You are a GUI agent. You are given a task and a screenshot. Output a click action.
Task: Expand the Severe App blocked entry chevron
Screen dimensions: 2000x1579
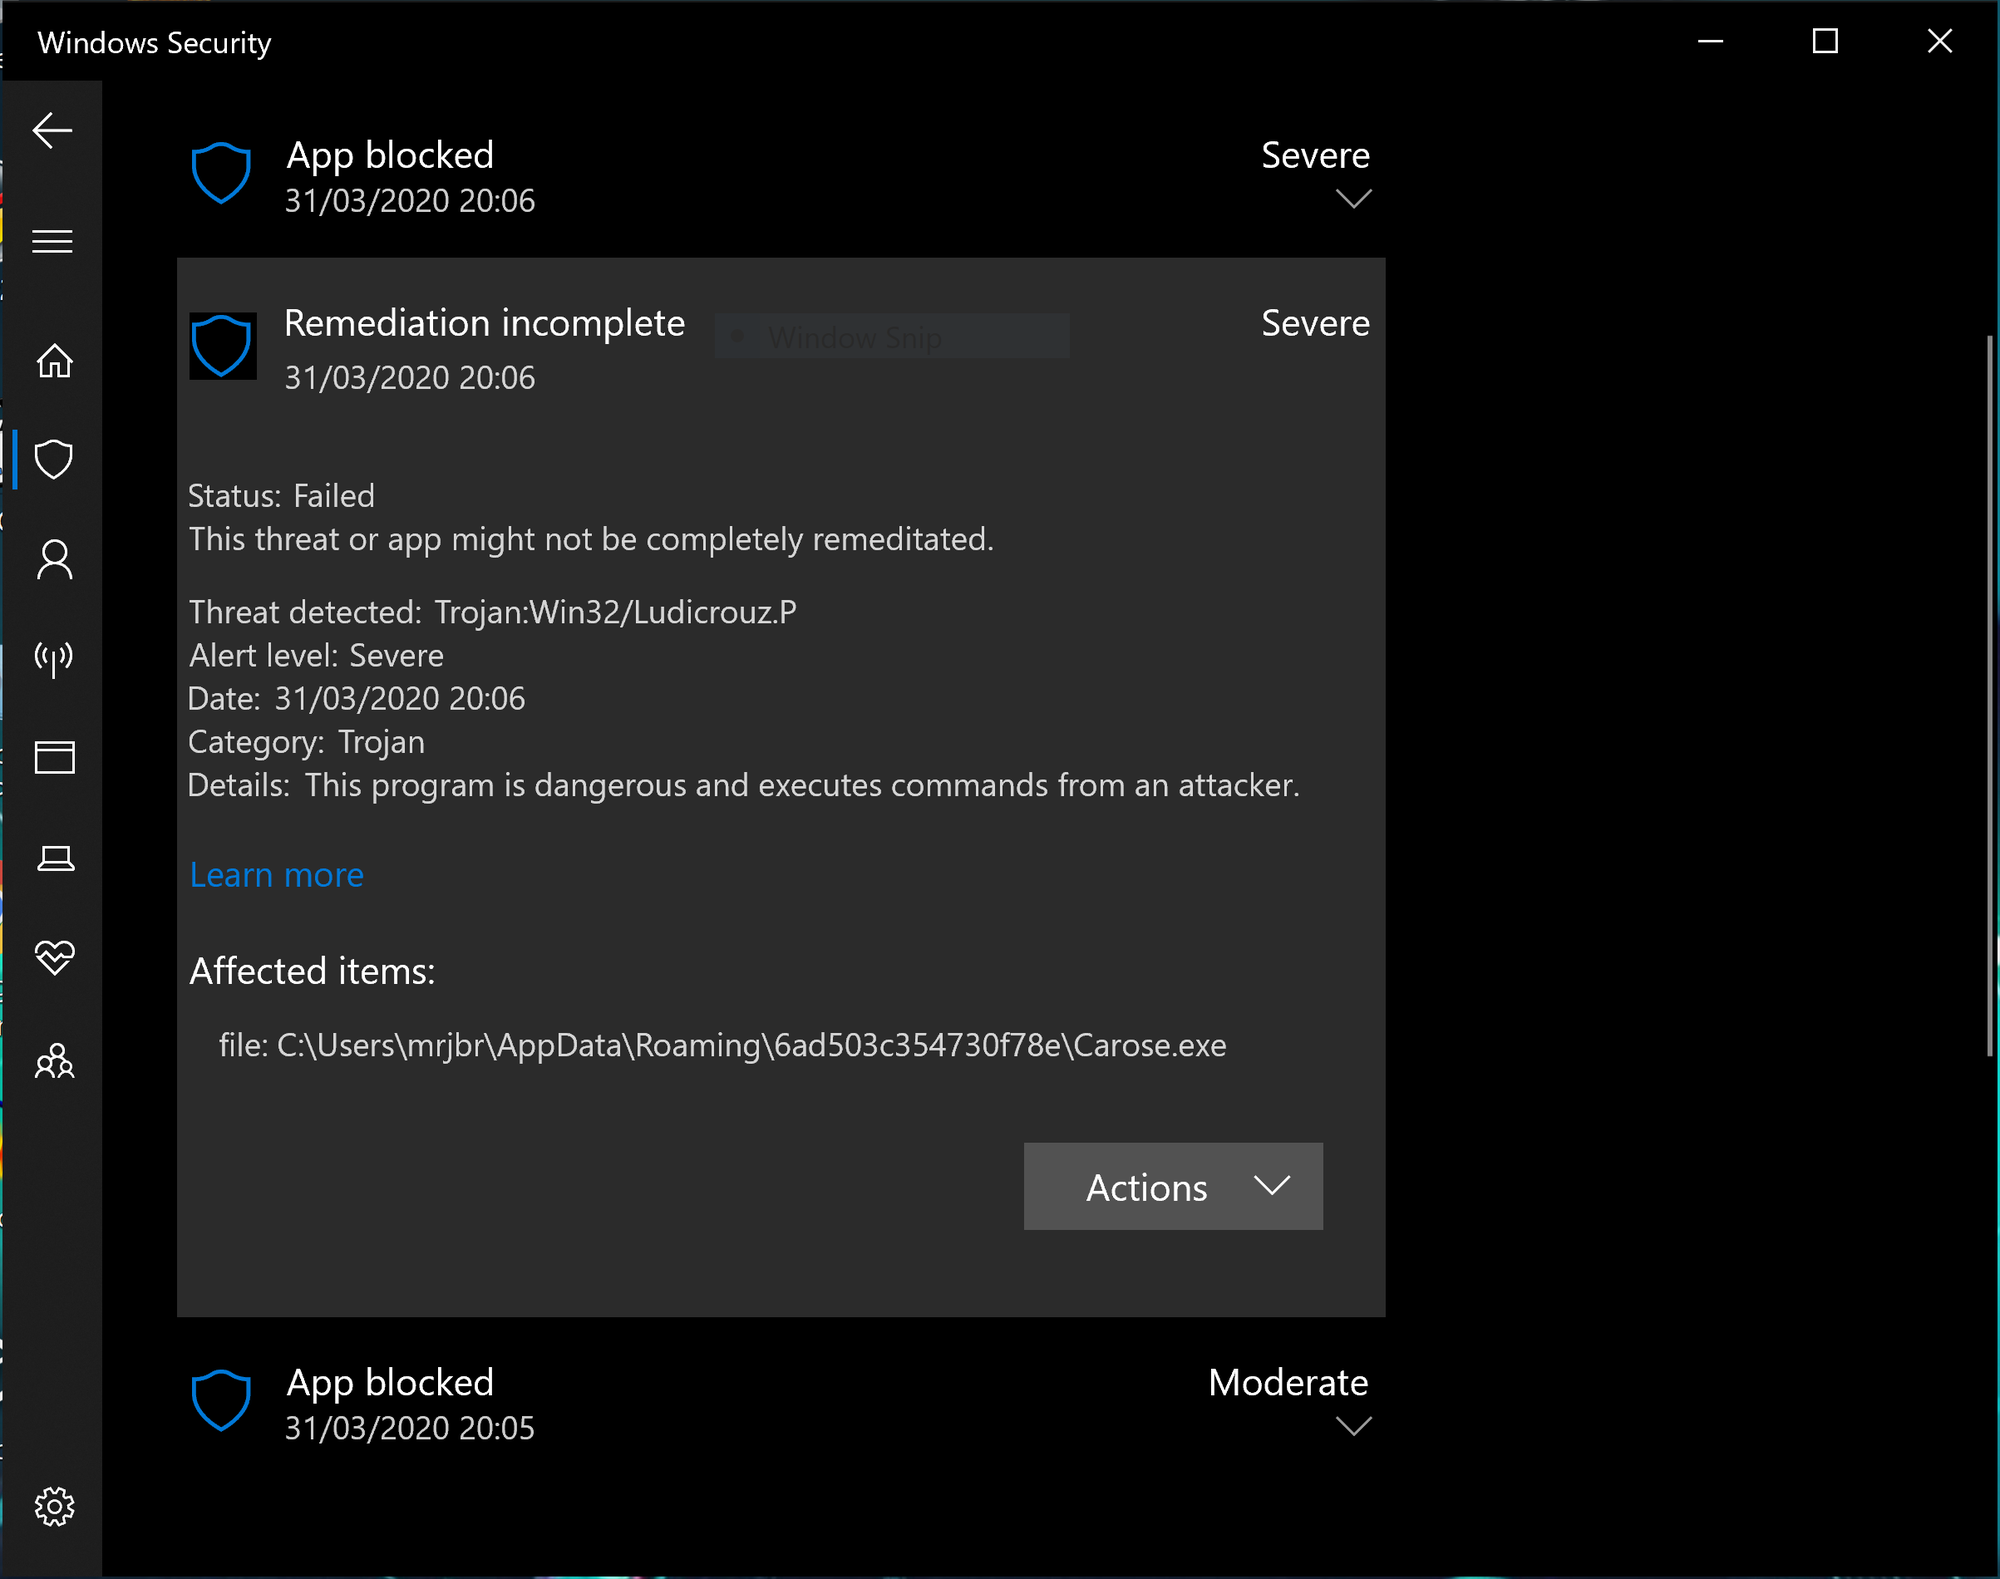tap(1353, 199)
